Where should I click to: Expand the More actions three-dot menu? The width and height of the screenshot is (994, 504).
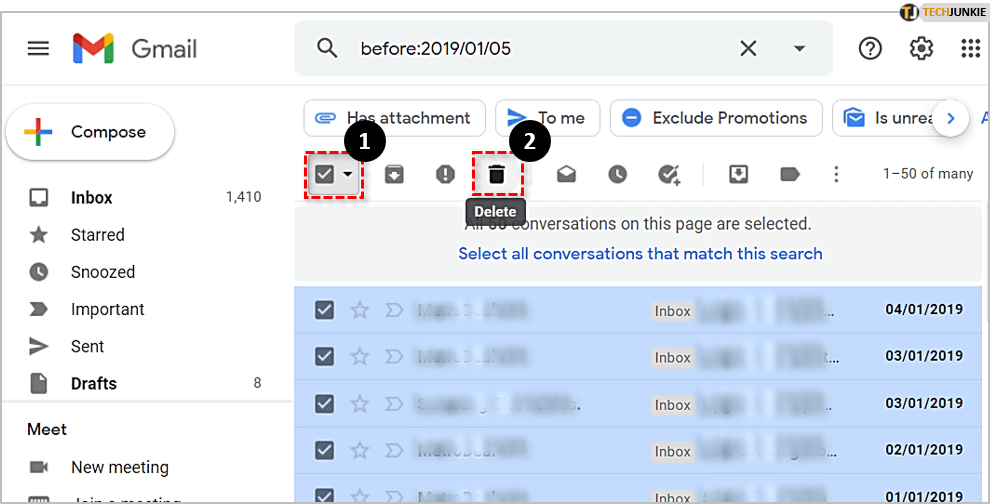(837, 175)
